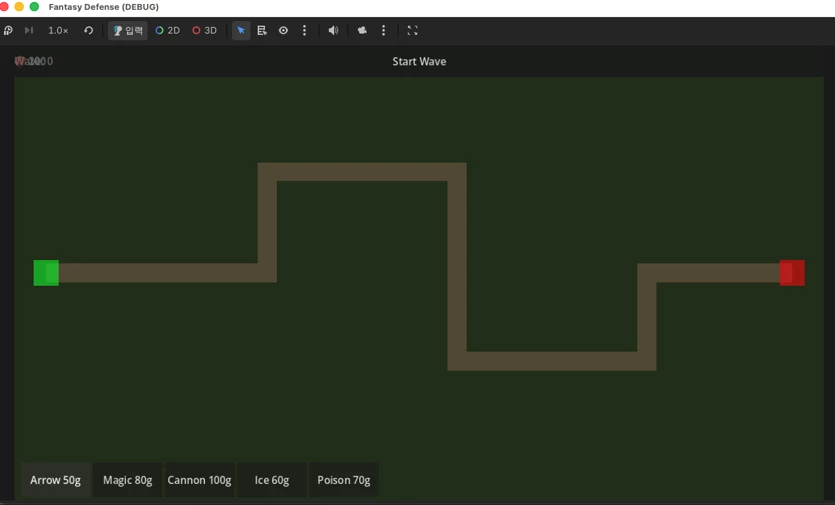The height and width of the screenshot is (505, 835).
Task: Choose the Magic 80g tower
Action: (127, 480)
